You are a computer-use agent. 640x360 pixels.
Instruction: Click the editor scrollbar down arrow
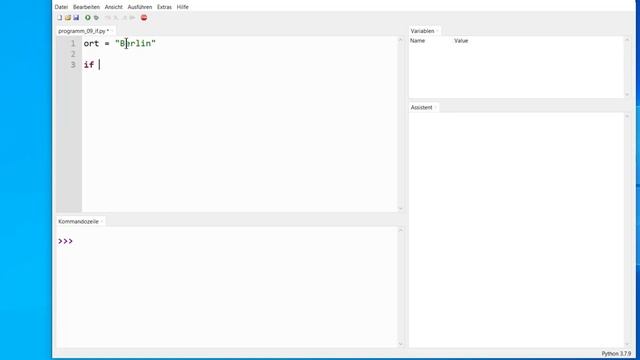point(400,209)
